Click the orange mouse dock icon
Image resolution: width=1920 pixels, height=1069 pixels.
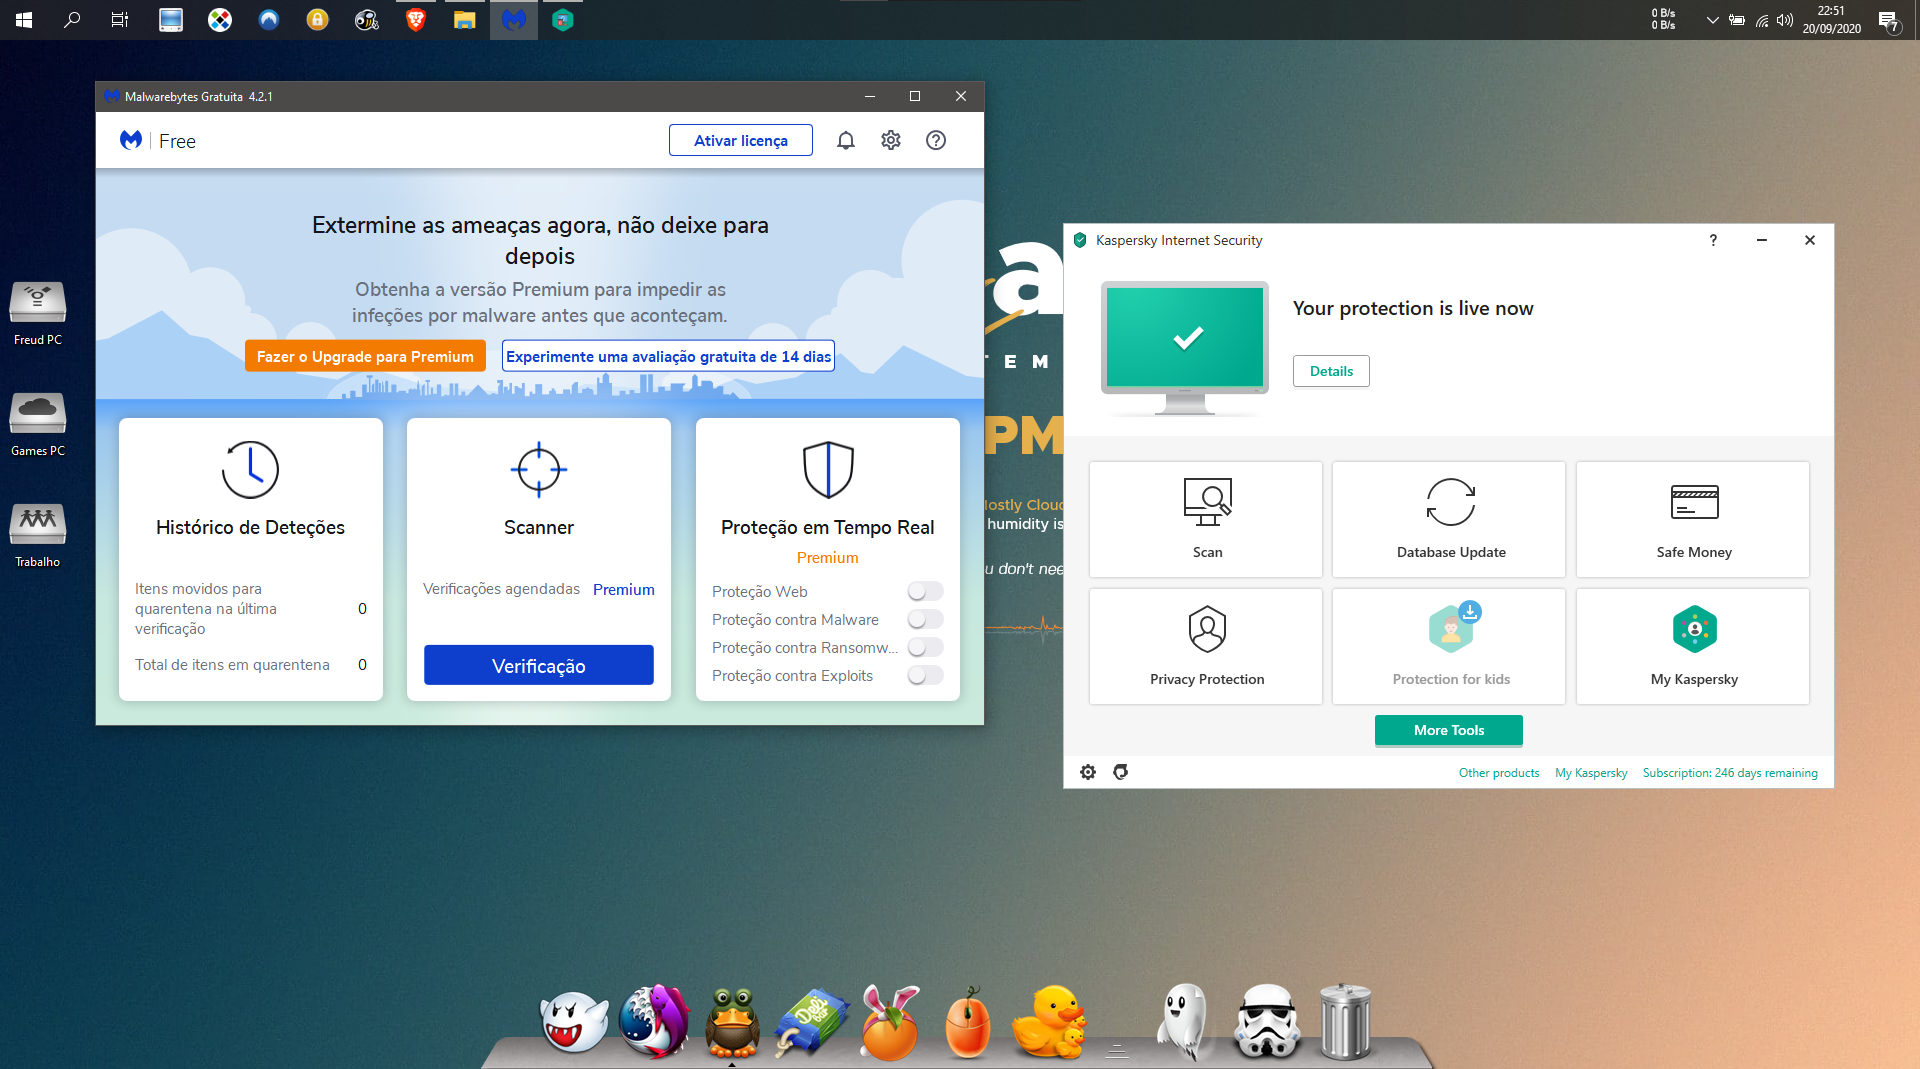coord(968,1022)
